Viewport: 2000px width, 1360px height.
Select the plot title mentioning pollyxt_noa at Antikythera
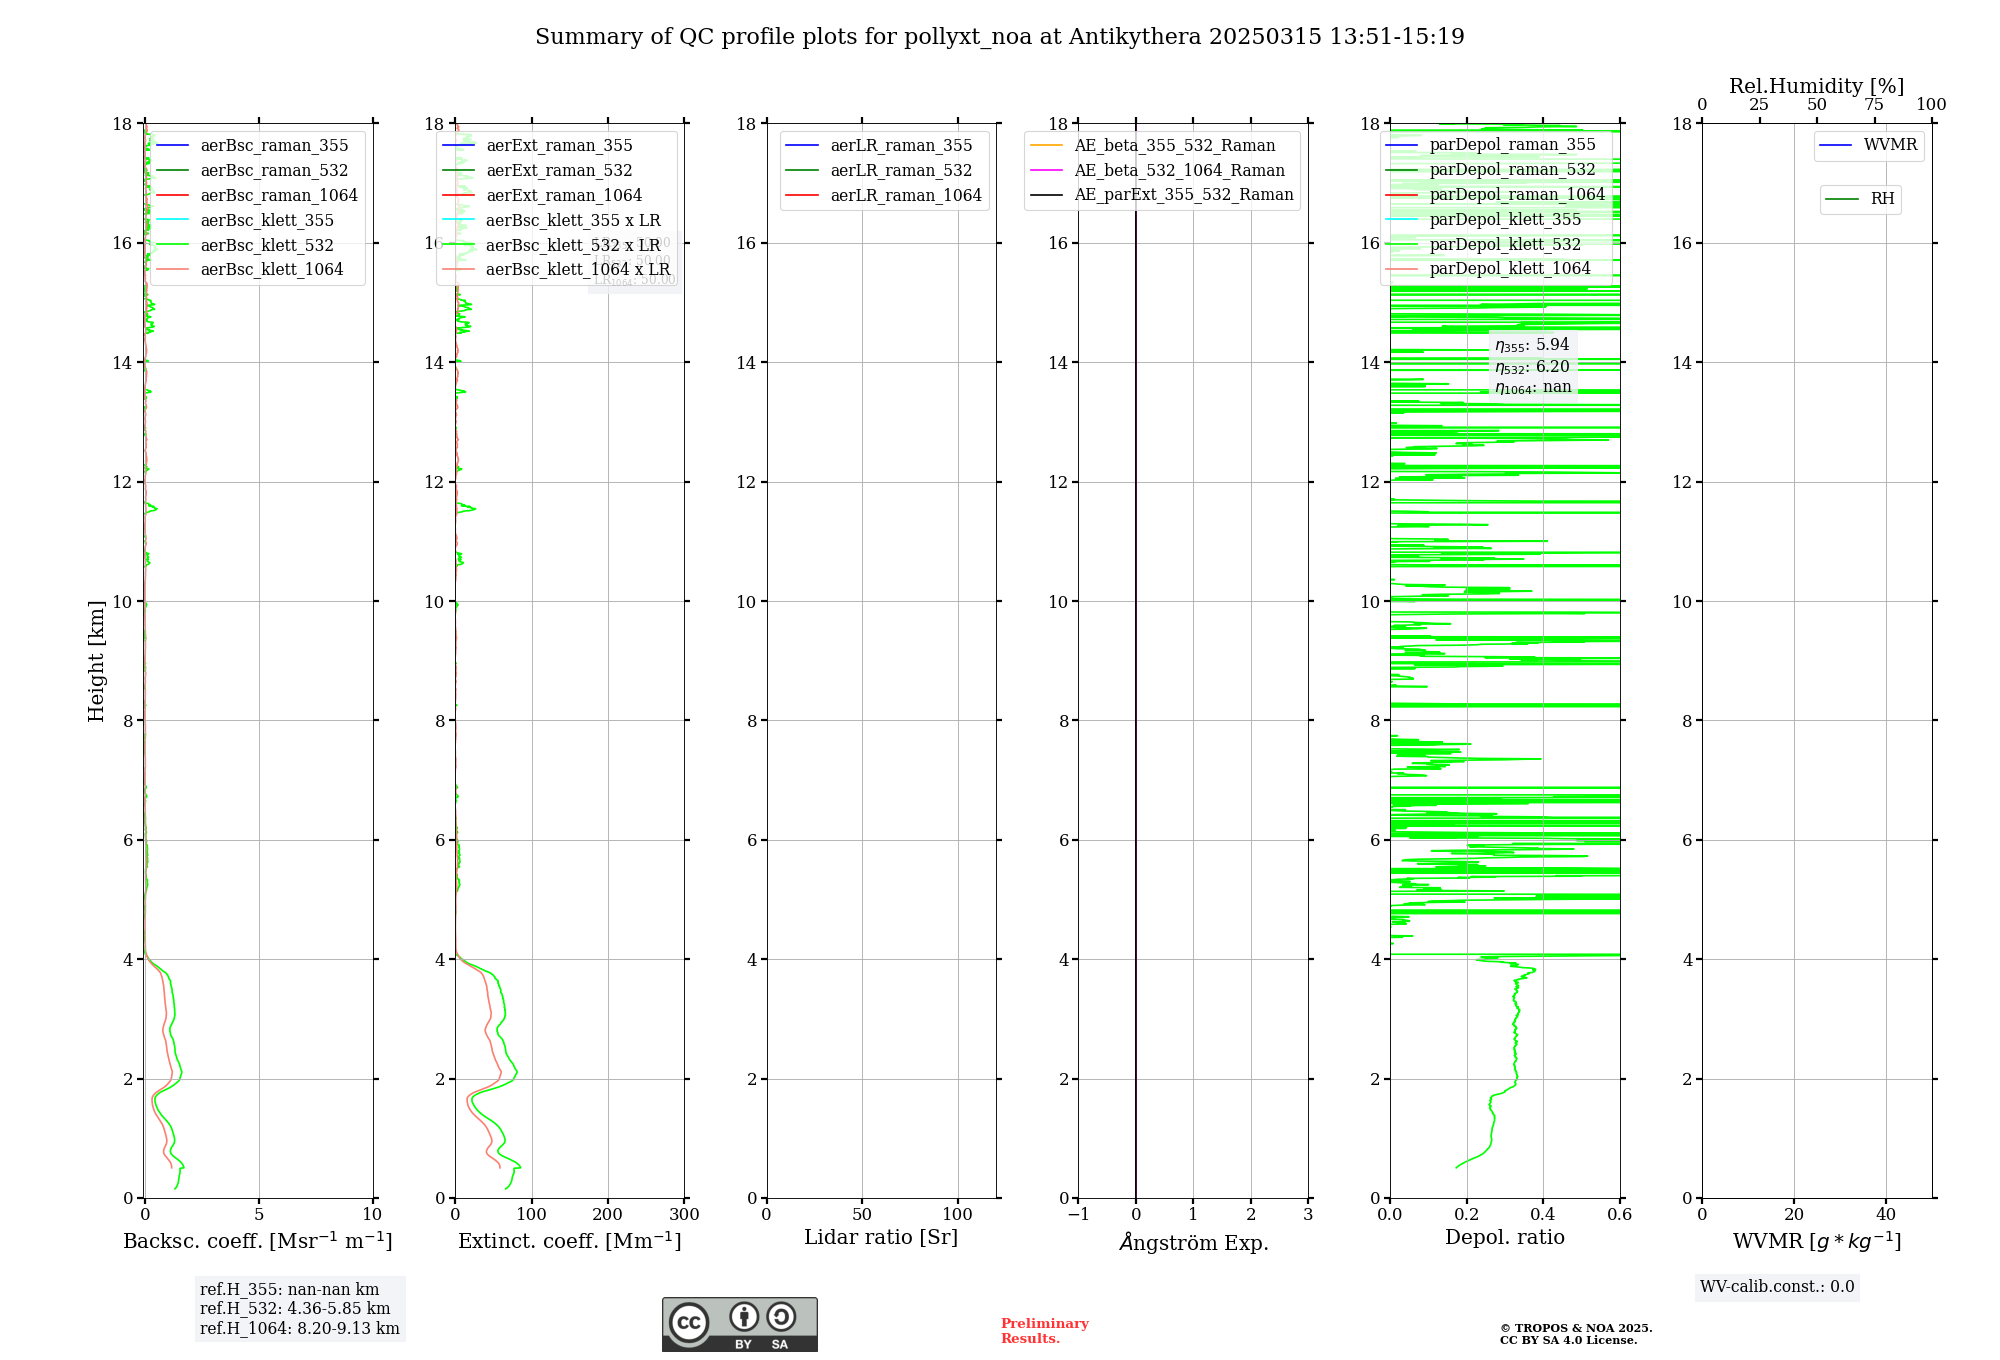[x=1000, y=37]
